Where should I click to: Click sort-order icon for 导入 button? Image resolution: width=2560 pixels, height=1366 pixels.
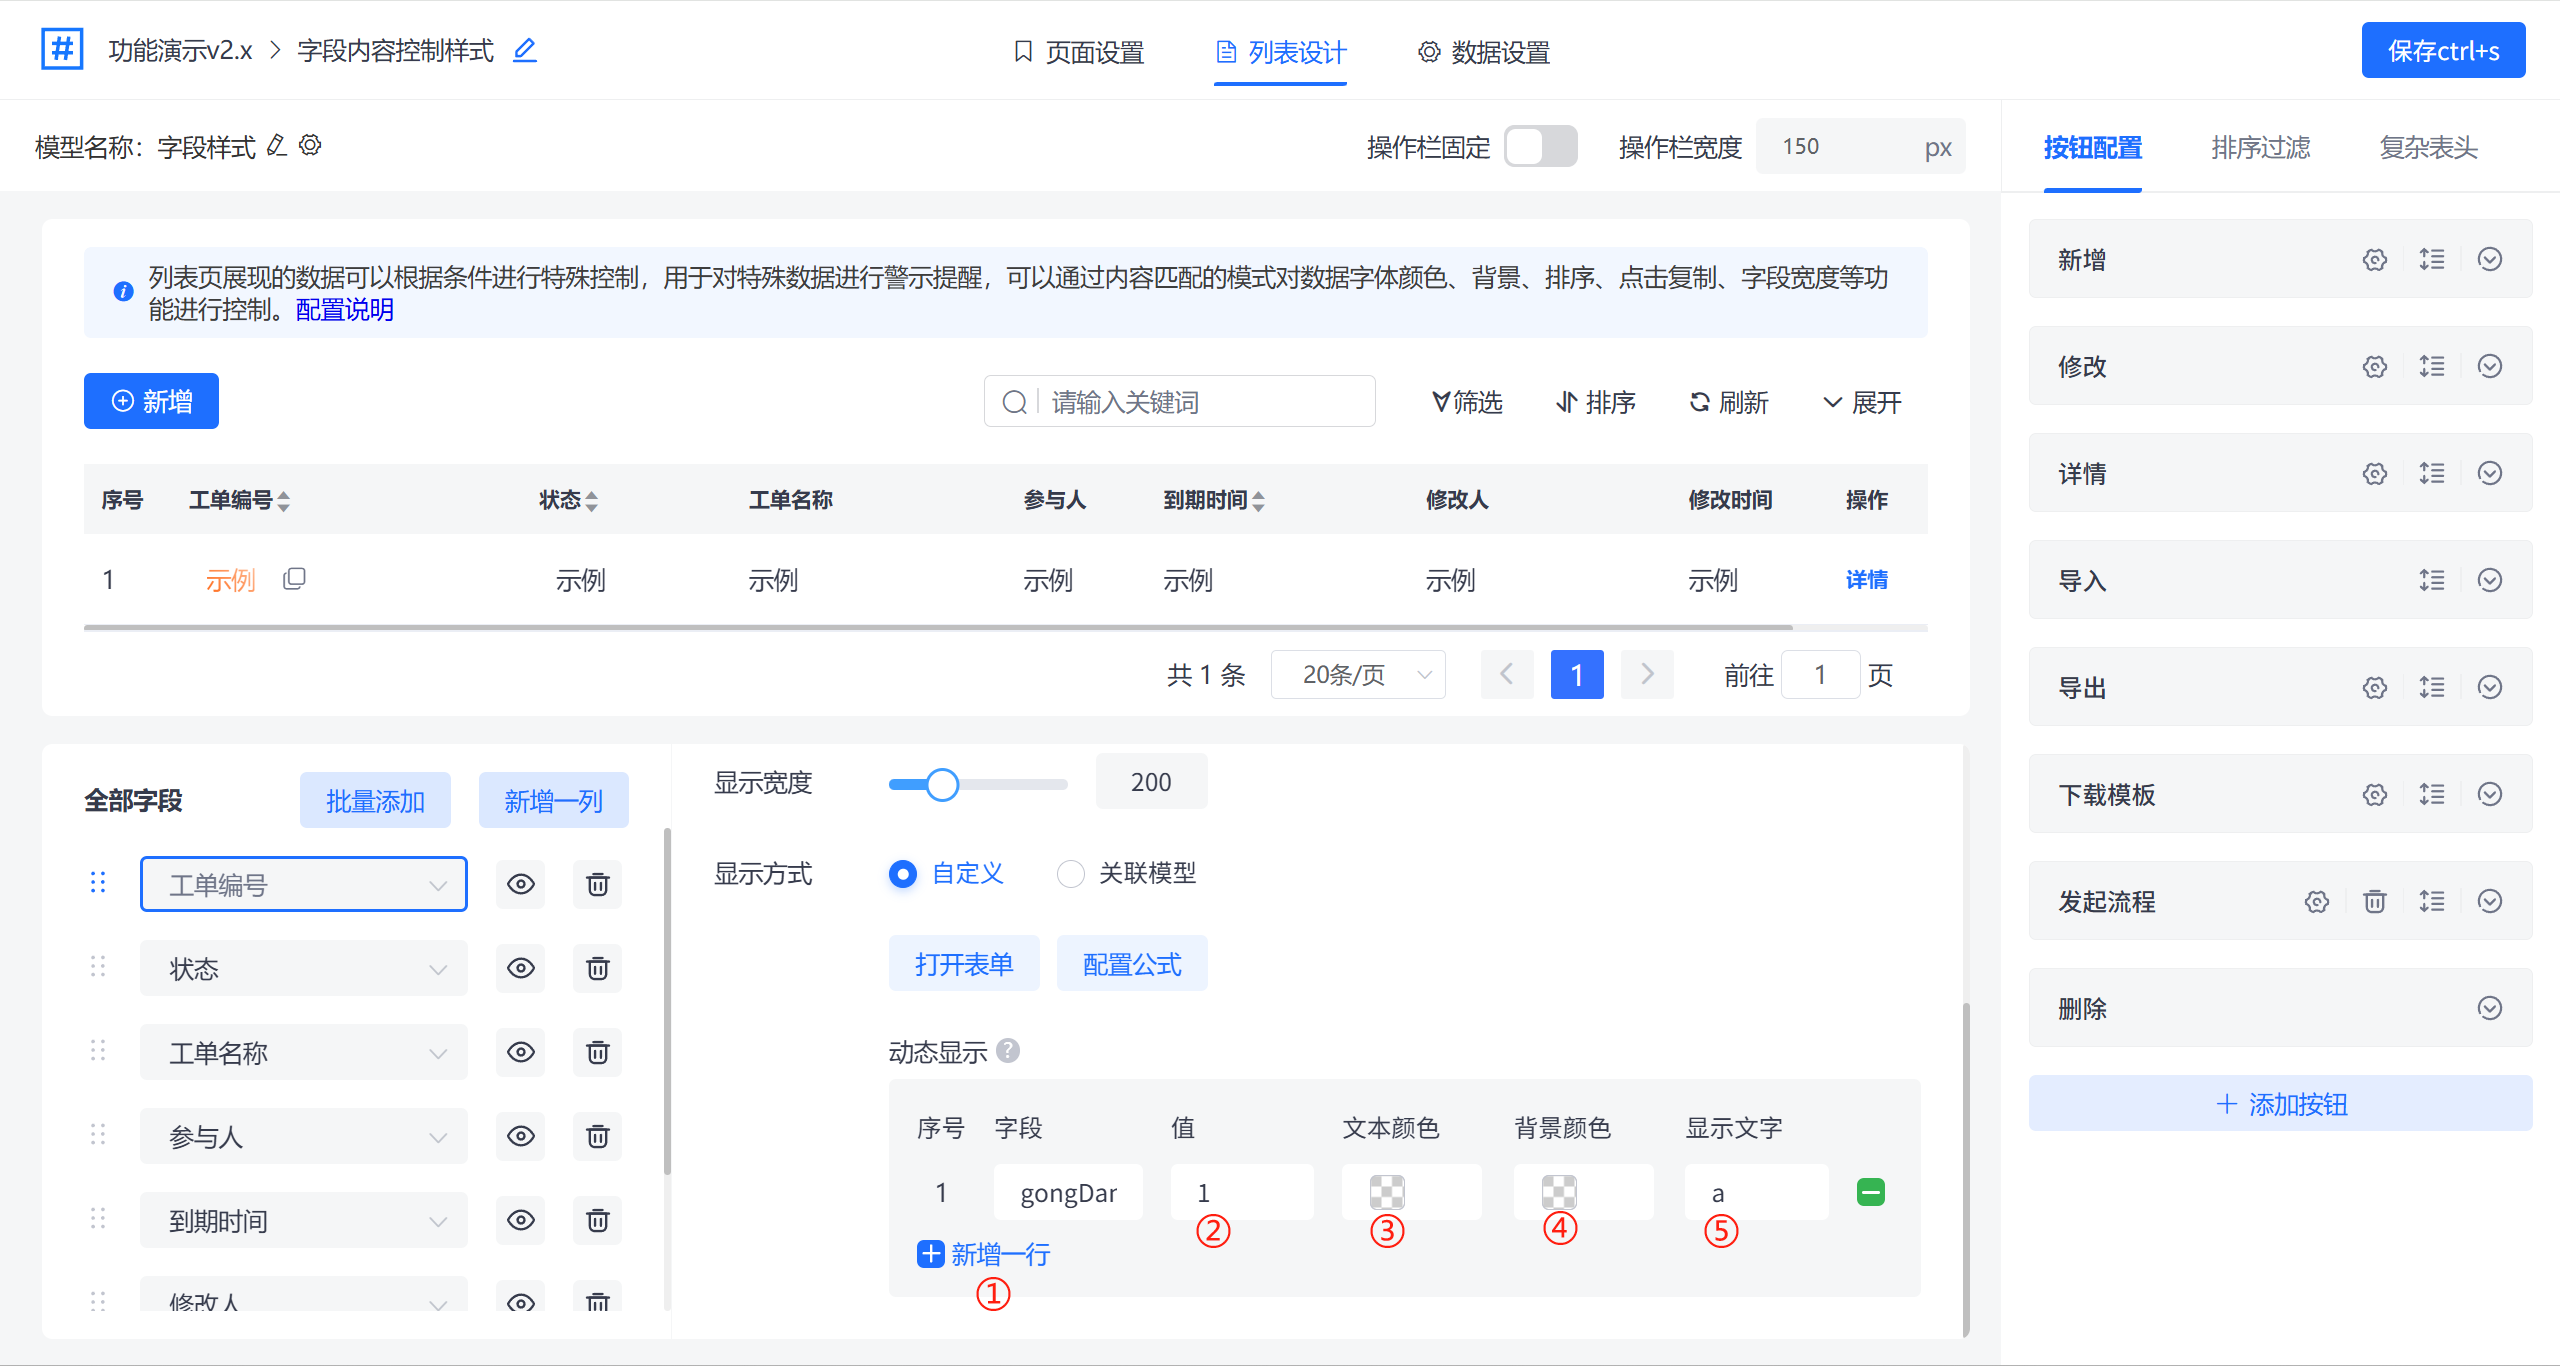pyautogui.click(x=2432, y=581)
